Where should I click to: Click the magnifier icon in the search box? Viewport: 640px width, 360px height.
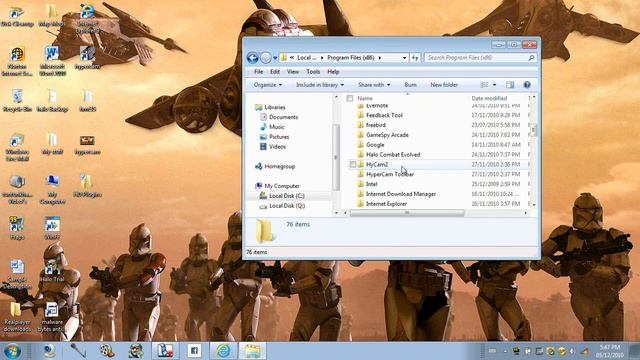point(531,58)
